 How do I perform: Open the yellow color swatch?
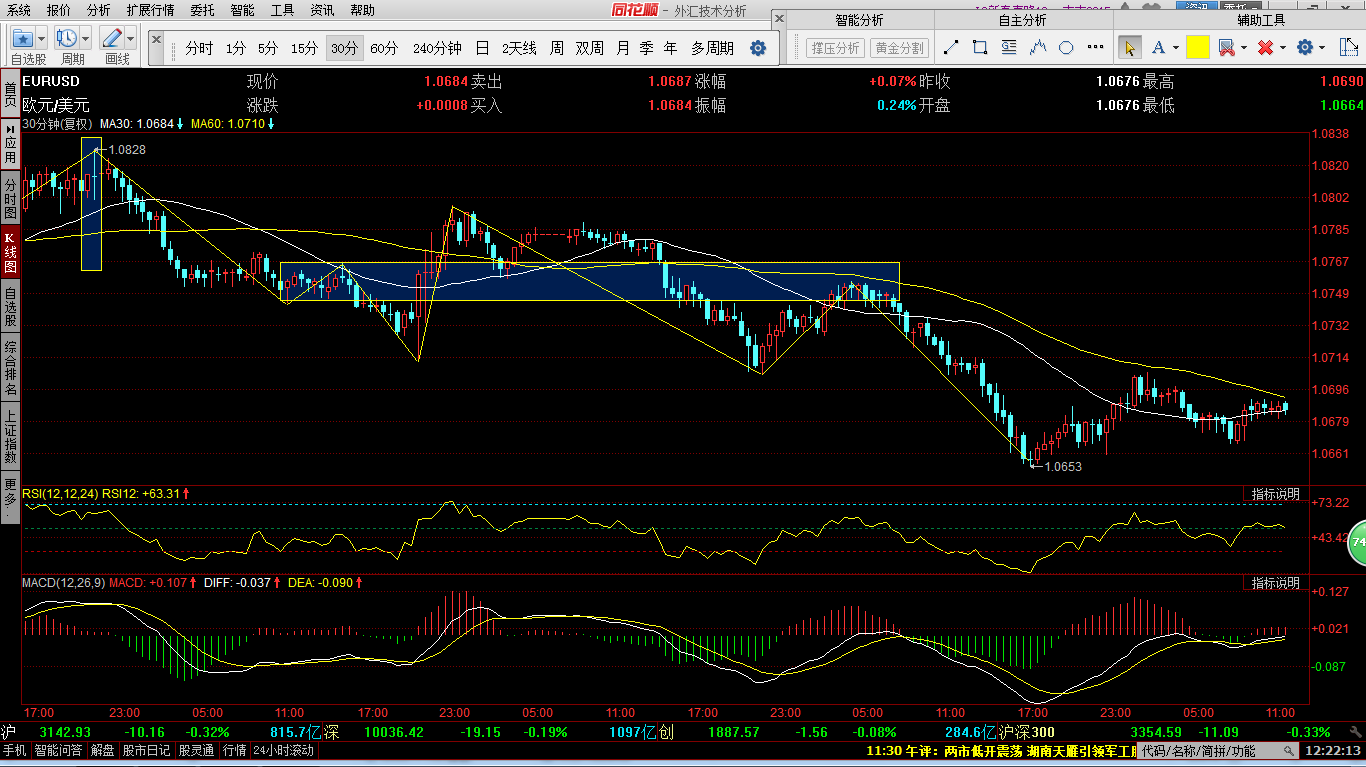pyautogui.click(x=1198, y=47)
